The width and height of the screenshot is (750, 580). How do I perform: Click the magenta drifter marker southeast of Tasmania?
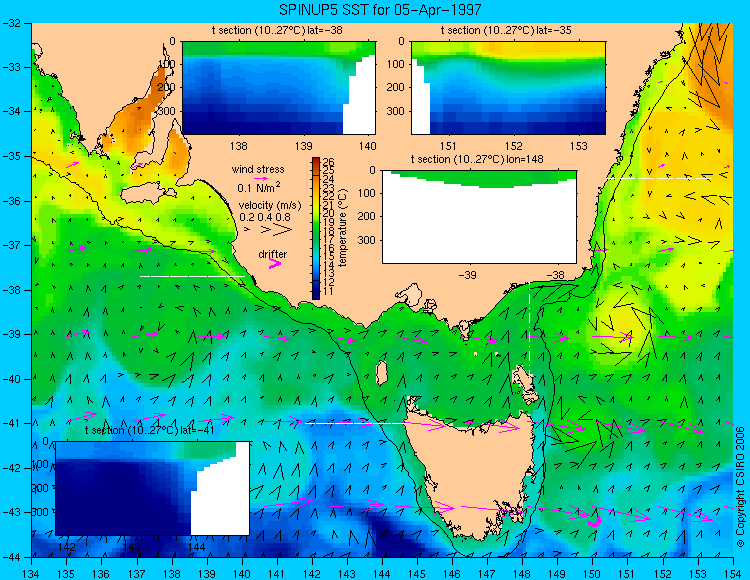[x=594, y=522]
